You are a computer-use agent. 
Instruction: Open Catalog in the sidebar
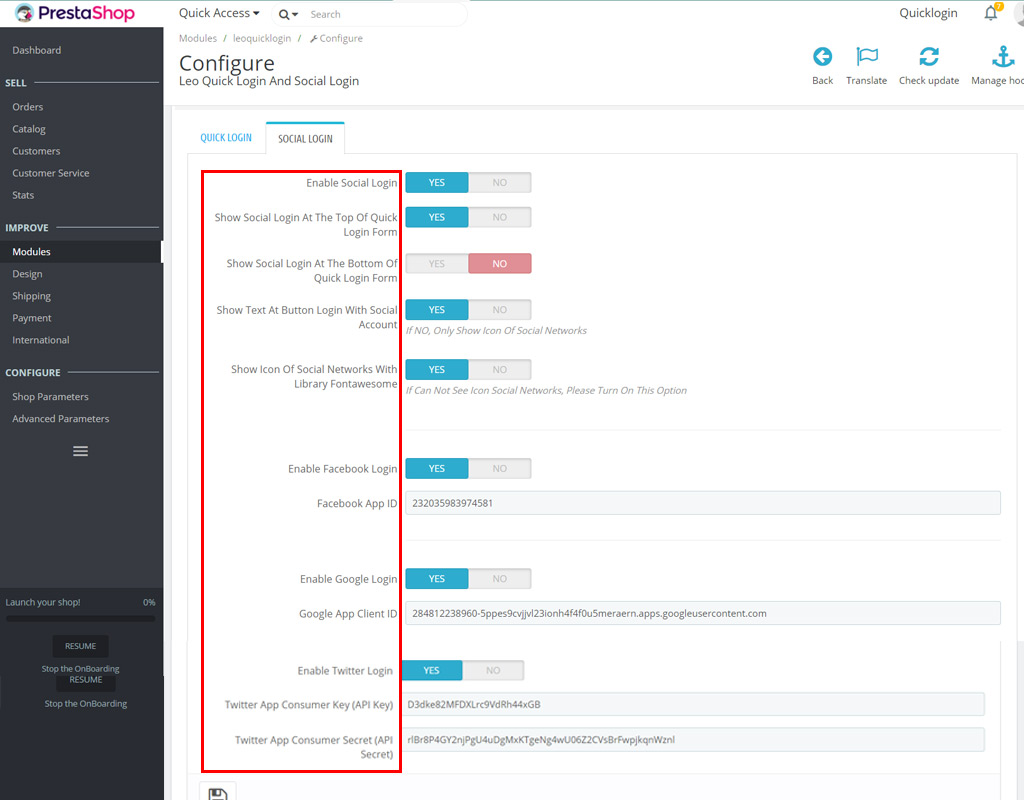(x=29, y=129)
